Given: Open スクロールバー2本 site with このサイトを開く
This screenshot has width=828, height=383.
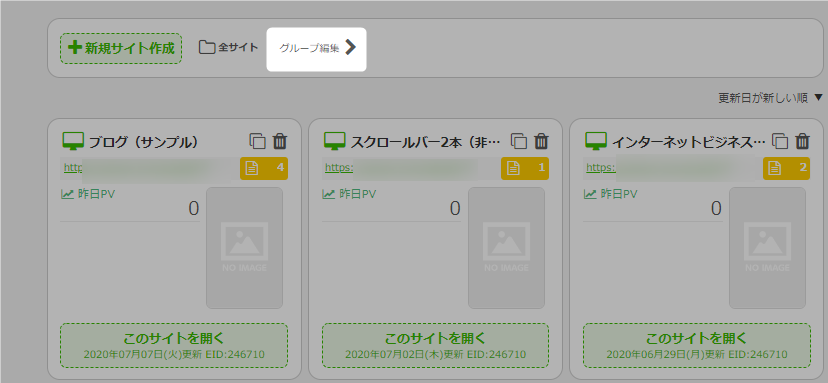Looking at the screenshot, I should click(435, 345).
